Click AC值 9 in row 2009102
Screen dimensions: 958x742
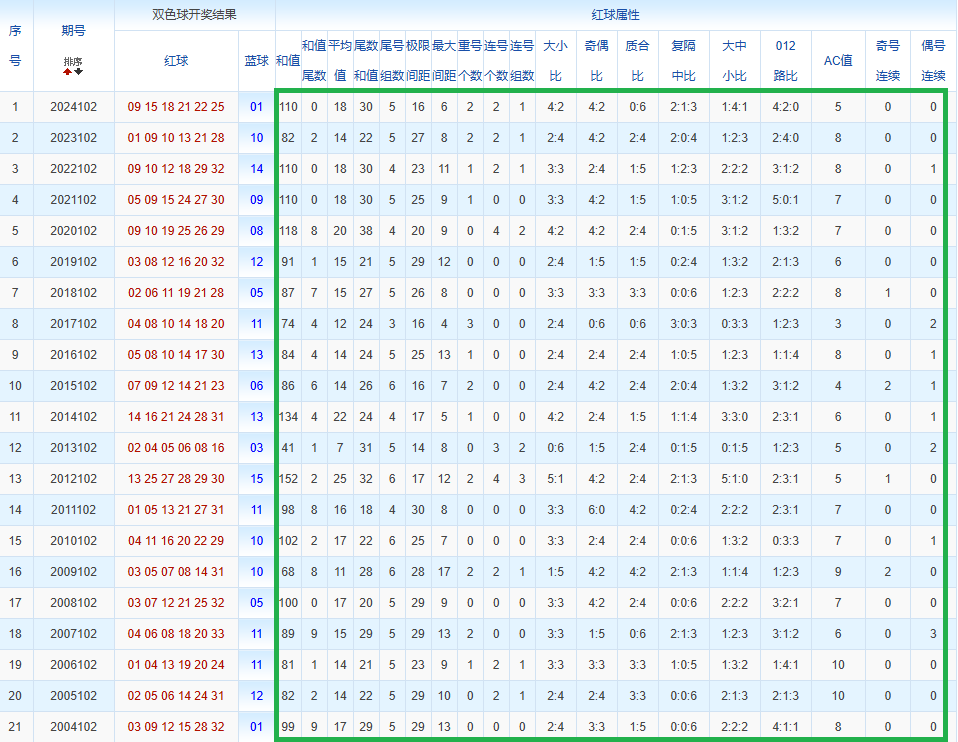pyautogui.click(x=838, y=572)
